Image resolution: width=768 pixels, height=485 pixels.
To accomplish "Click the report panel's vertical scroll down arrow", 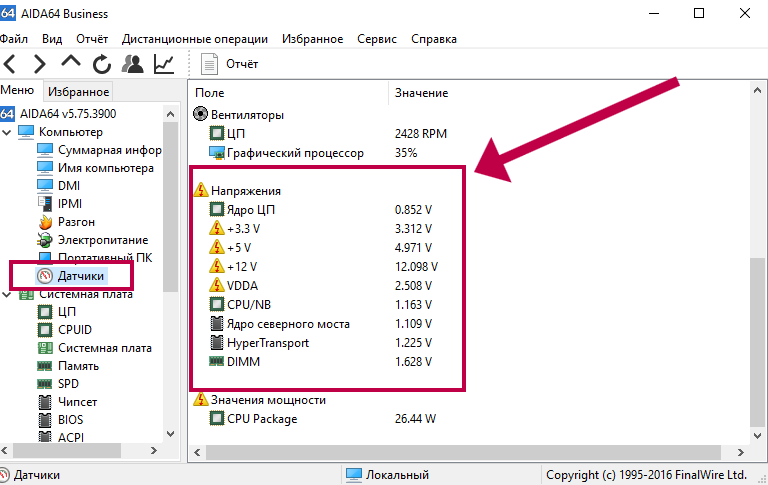I will click(x=757, y=435).
